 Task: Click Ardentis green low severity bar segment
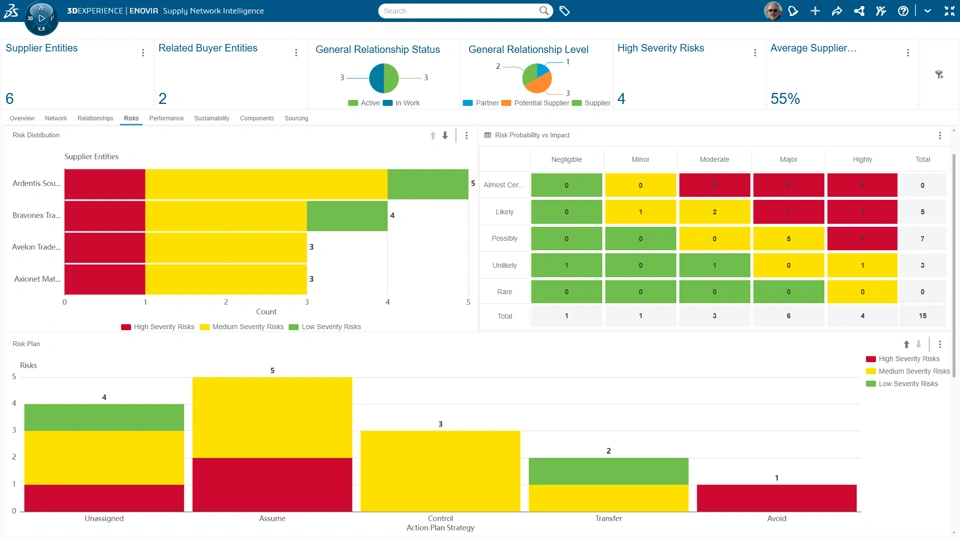428,184
